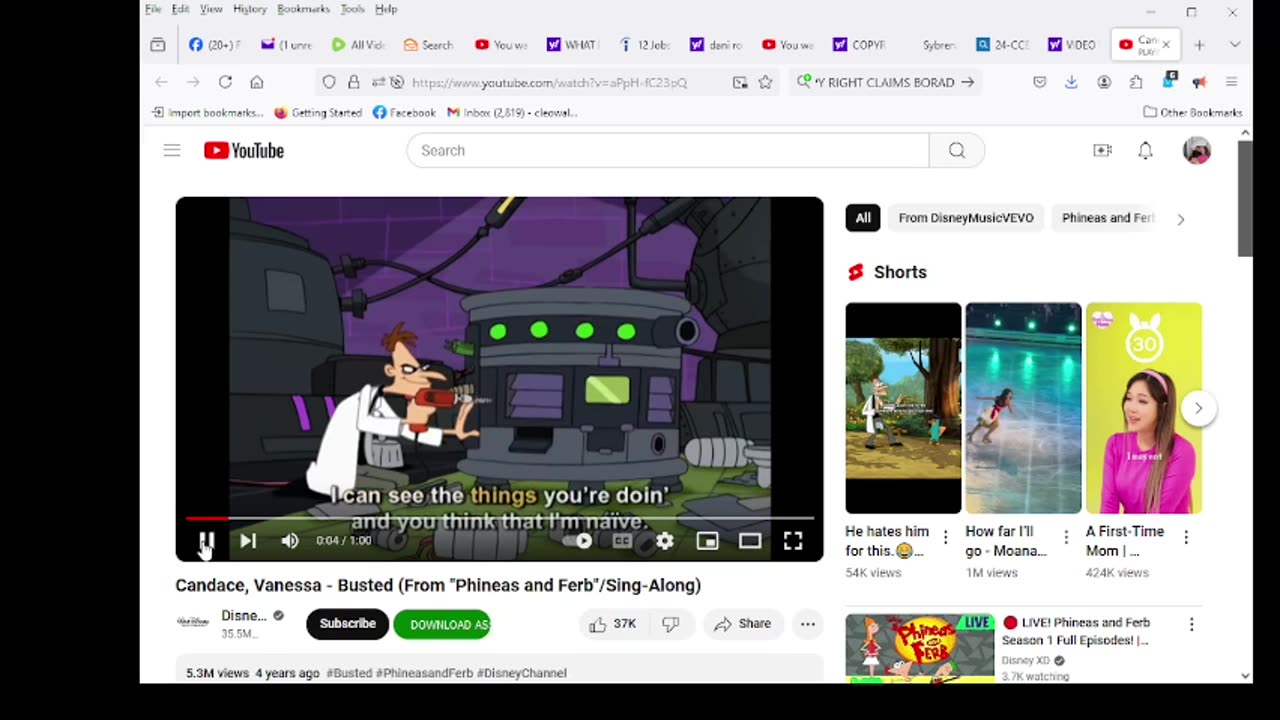The image size is (1280, 720).
Task: Open 'A First-Time Mom' Short
Action: 1144,408
